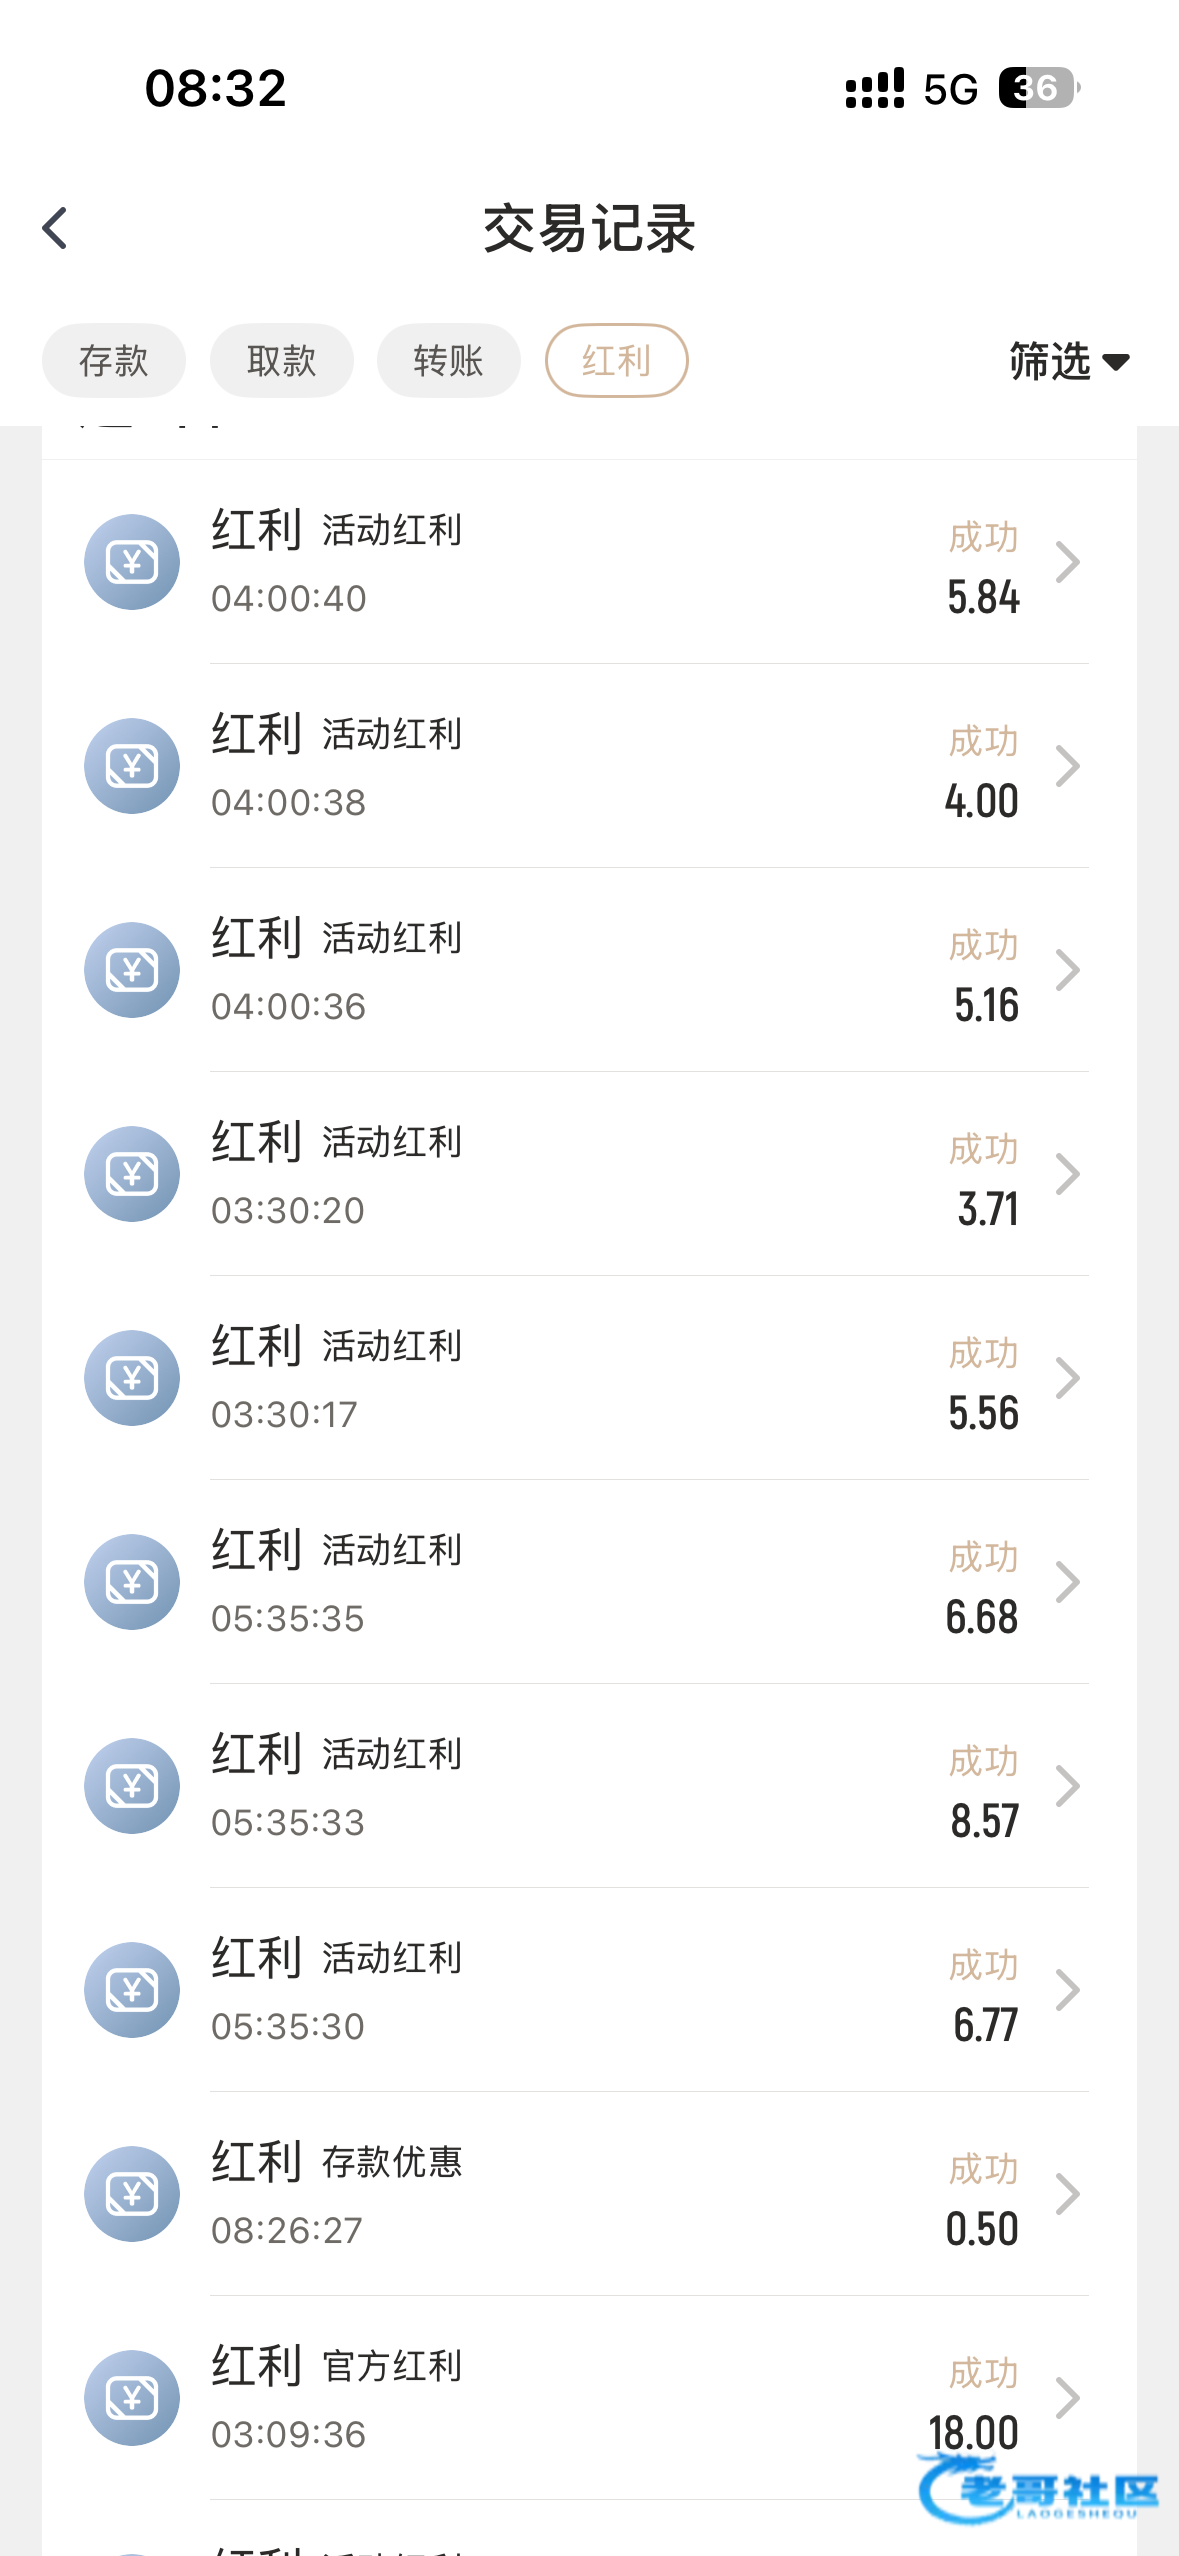Tap the yuan icon beside 03:30:20 entry
The image size is (1179, 2556).
pyautogui.click(x=132, y=1174)
